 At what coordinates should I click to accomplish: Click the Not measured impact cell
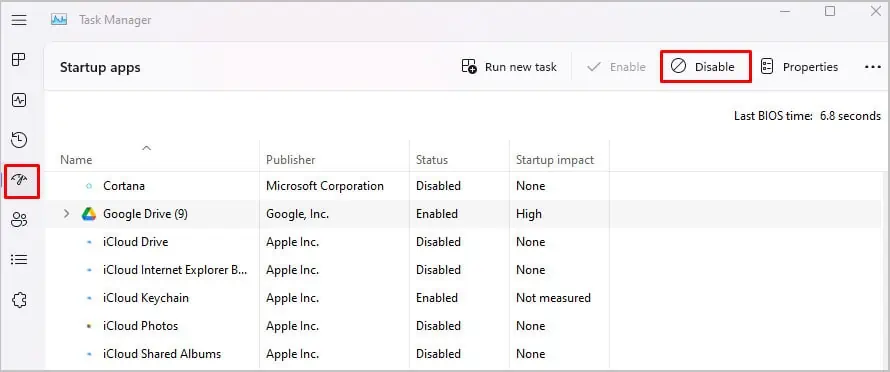(x=553, y=298)
